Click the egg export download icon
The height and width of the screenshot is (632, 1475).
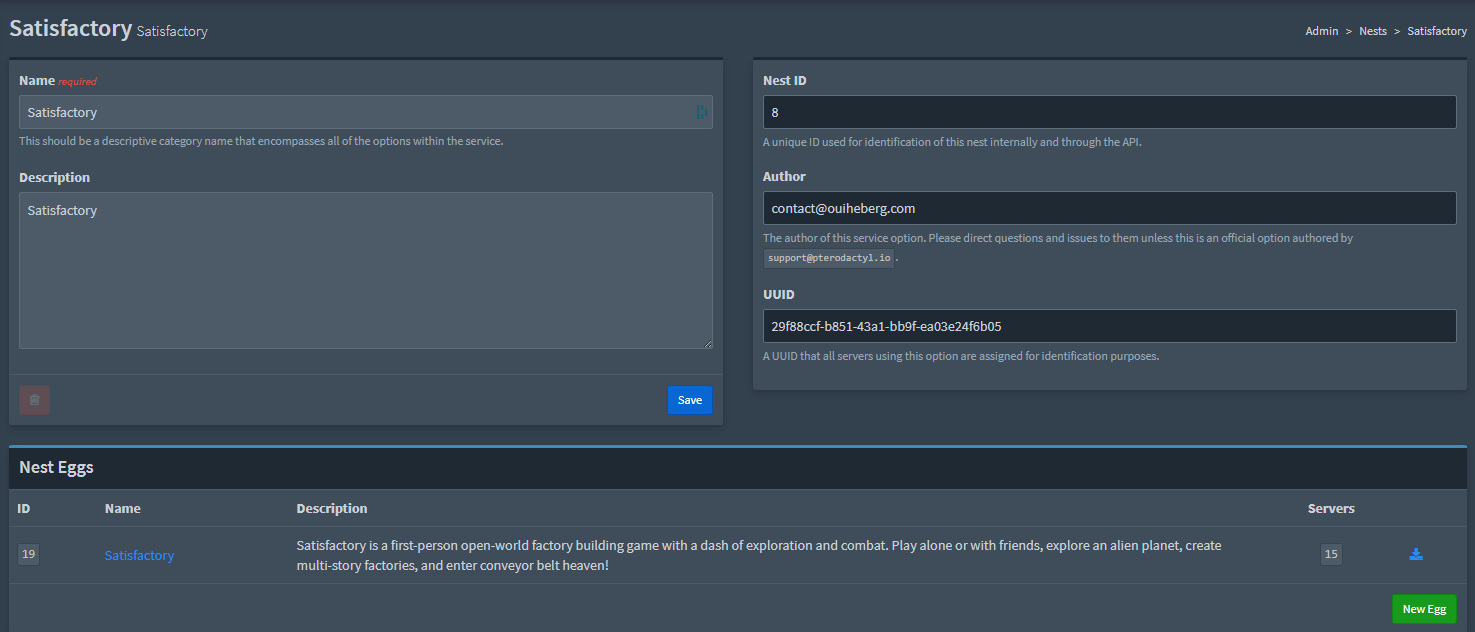pos(1415,554)
